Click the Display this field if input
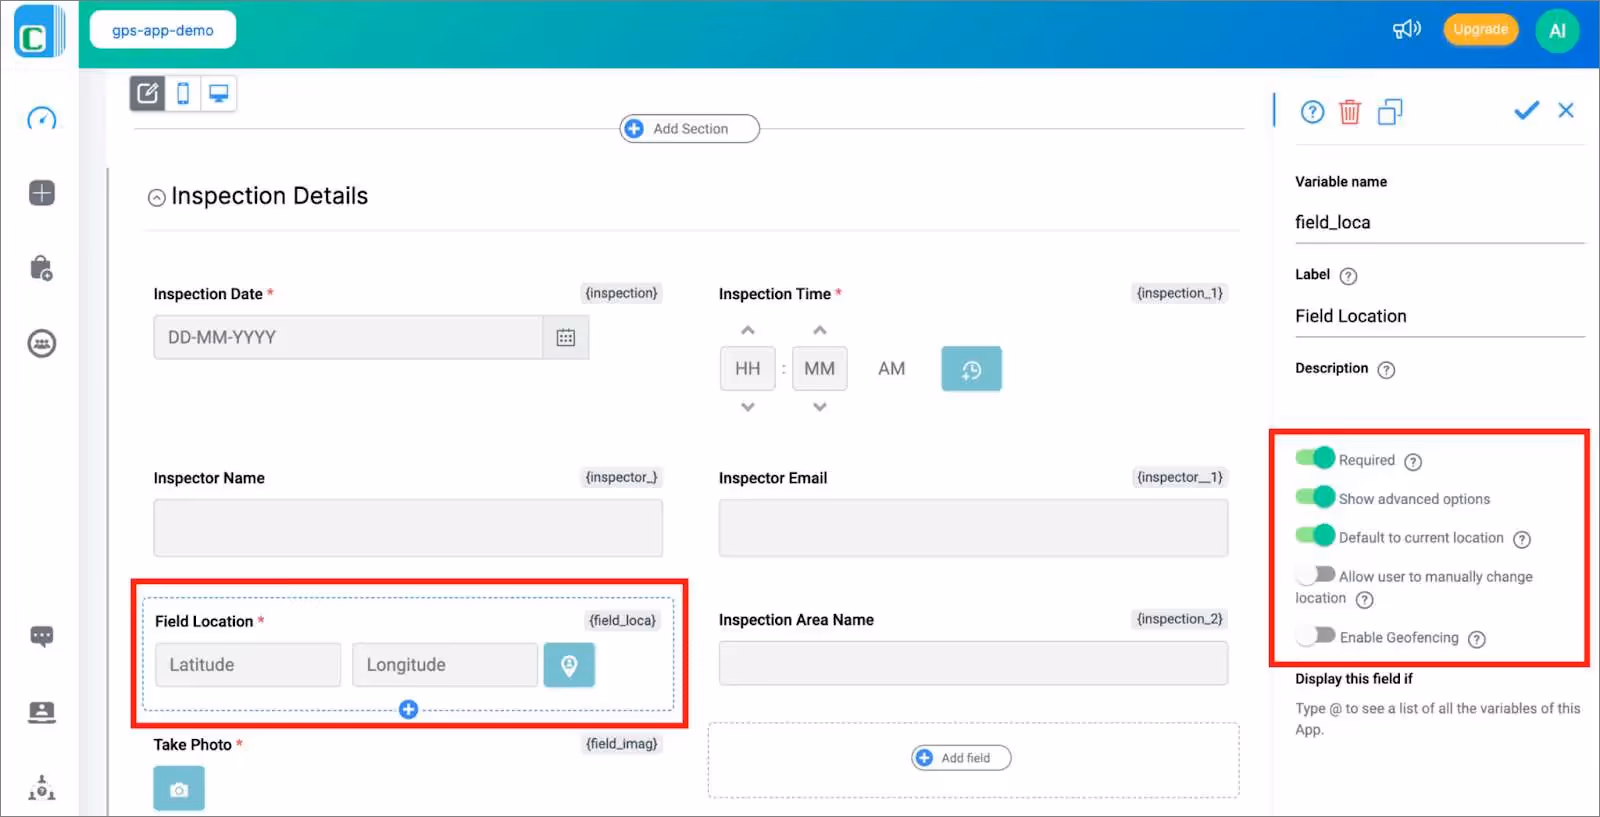The image size is (1600, 817). [x=1438, y=719]
